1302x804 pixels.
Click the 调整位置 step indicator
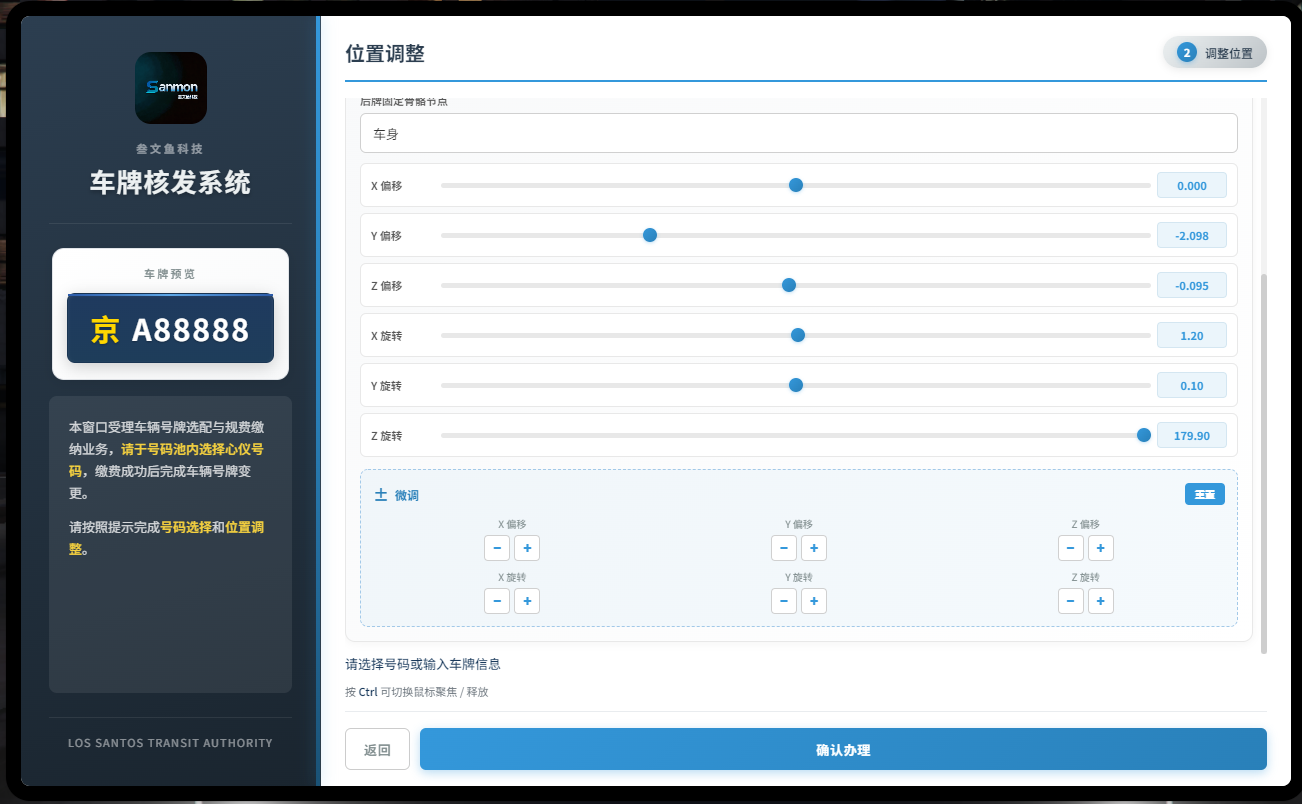[1215, 53]
